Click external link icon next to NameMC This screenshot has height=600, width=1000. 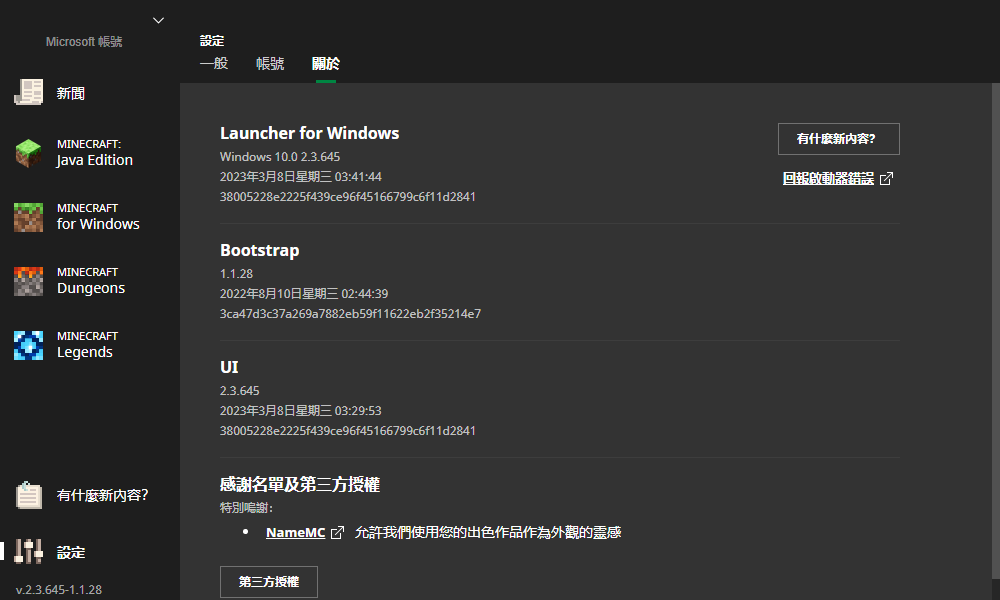(337, 532)
